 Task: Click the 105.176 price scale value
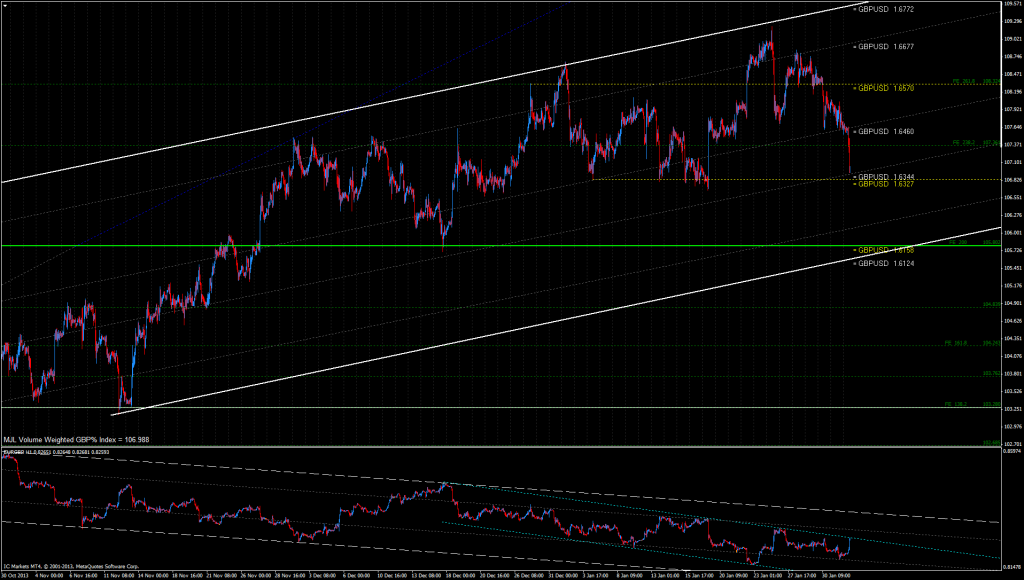point(1013,285)
